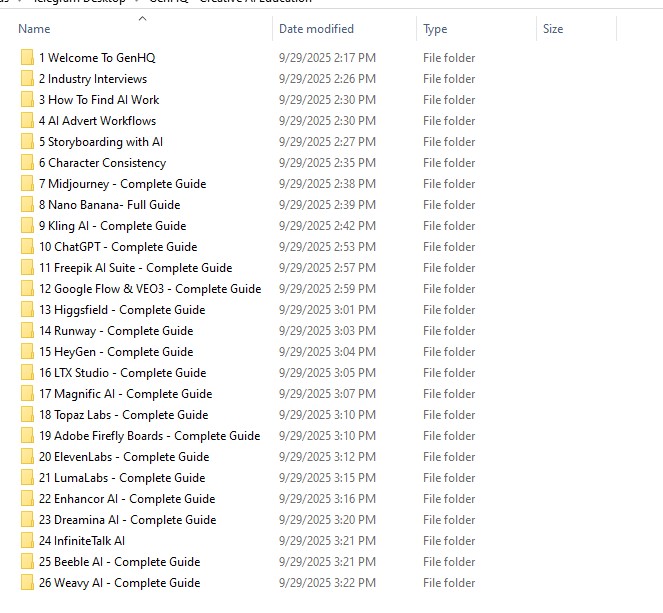Click the folder icon for 1 Welcome To GenHQ
Screen dimensions: 663x613
(x=27, y=57)
